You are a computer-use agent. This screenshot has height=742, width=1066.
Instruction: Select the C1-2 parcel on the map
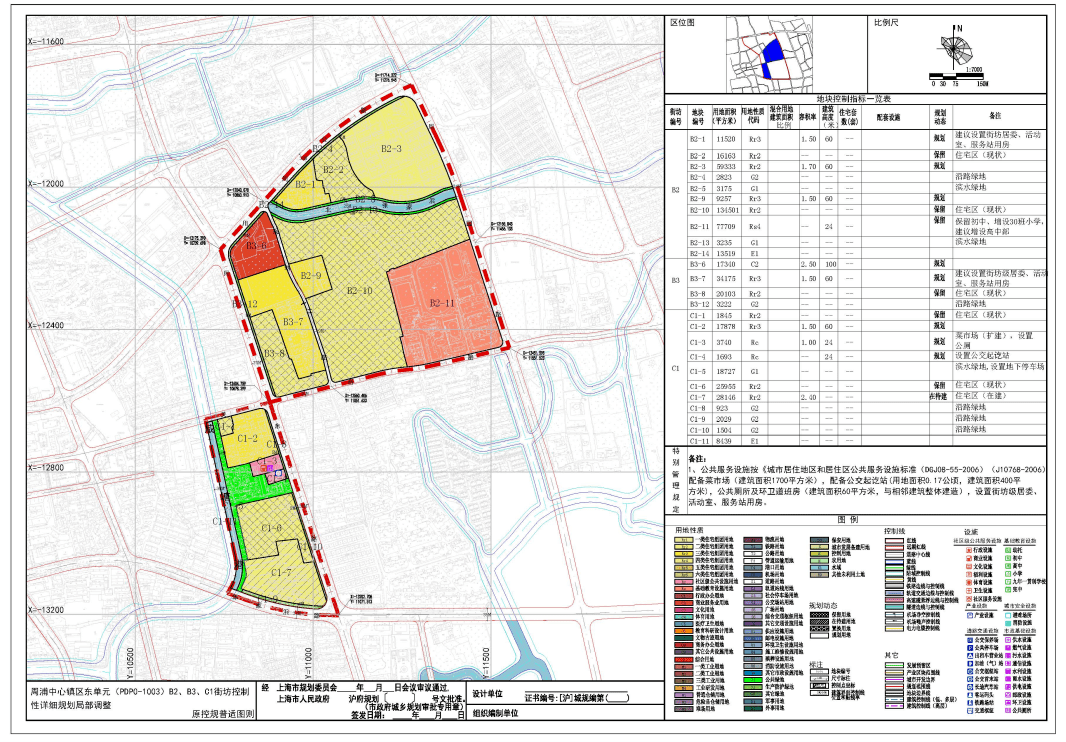click(x=247, y=439)
